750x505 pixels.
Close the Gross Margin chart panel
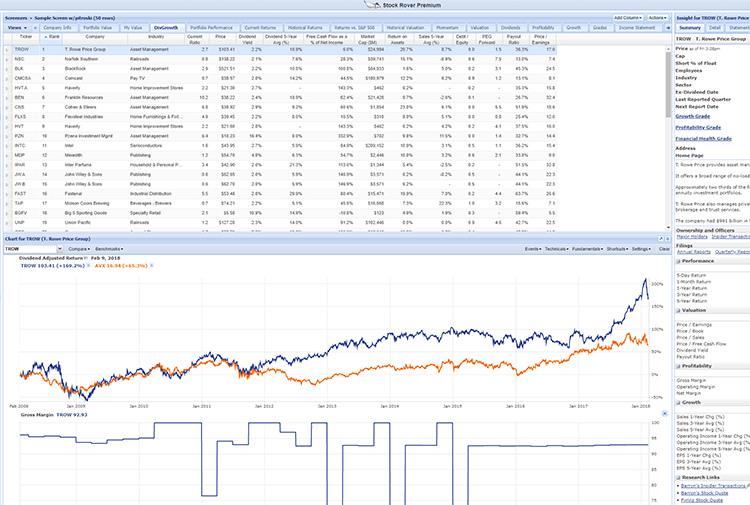(x=665, y=413)
